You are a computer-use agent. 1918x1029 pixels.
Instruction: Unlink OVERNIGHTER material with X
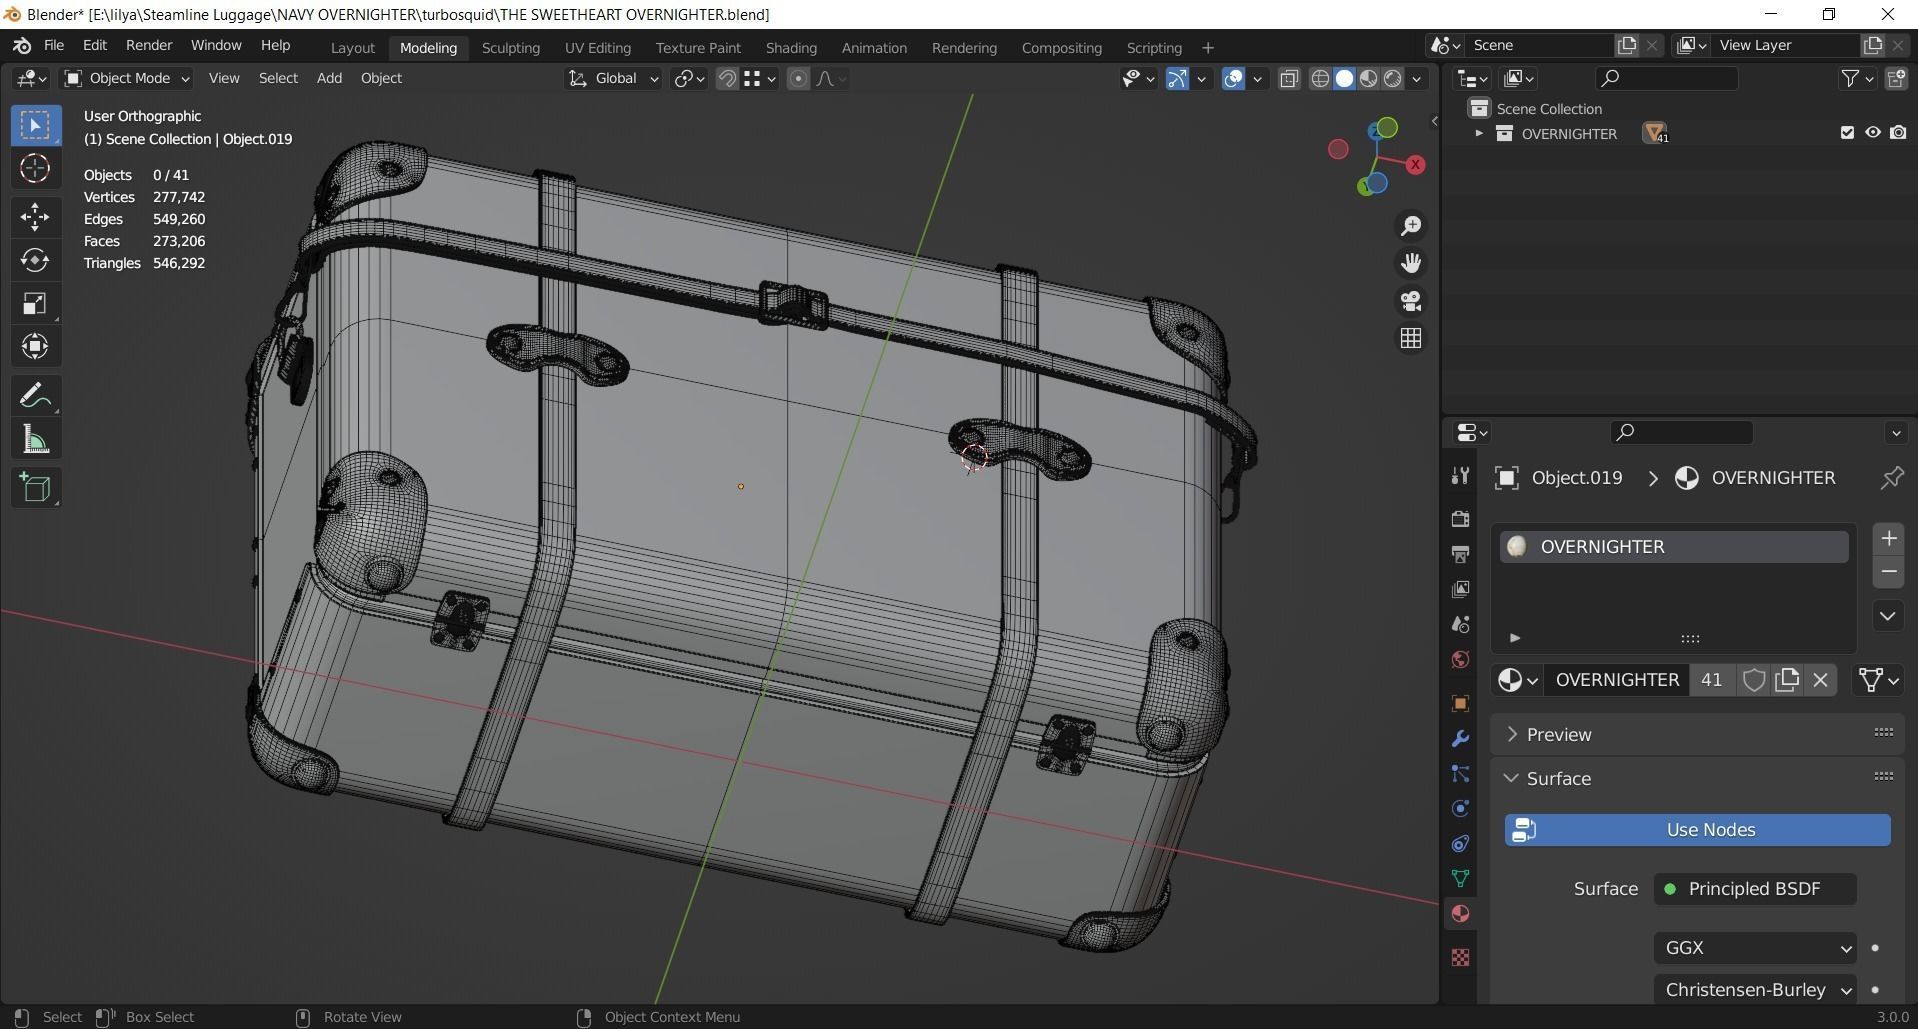(x=1820, y=680)
